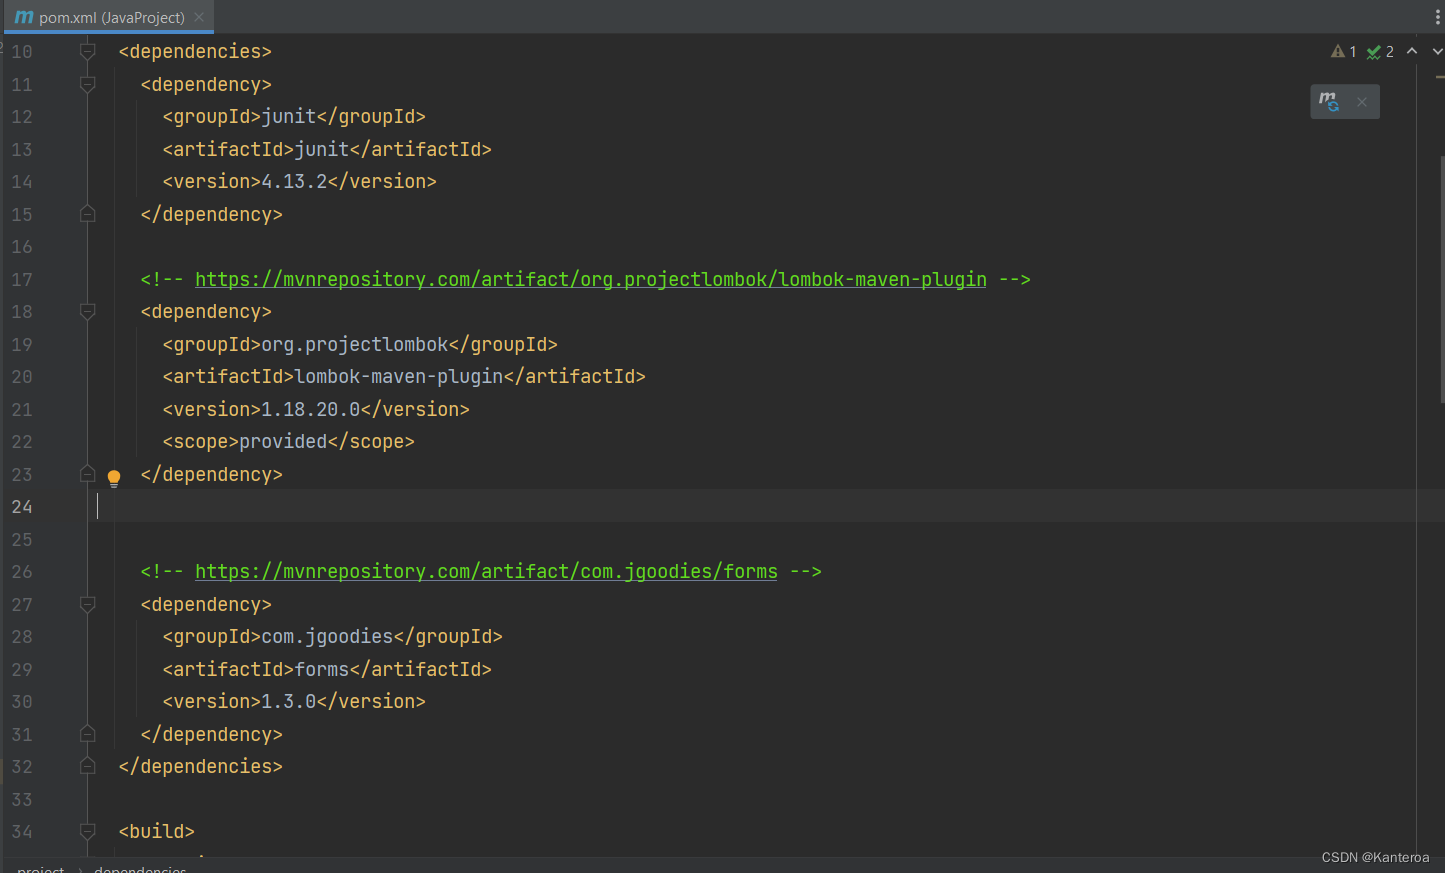Close the pom.xml (JavaProject) tab
The width and height of the screenshot is (1445, 873).
(x=199, y=17)
